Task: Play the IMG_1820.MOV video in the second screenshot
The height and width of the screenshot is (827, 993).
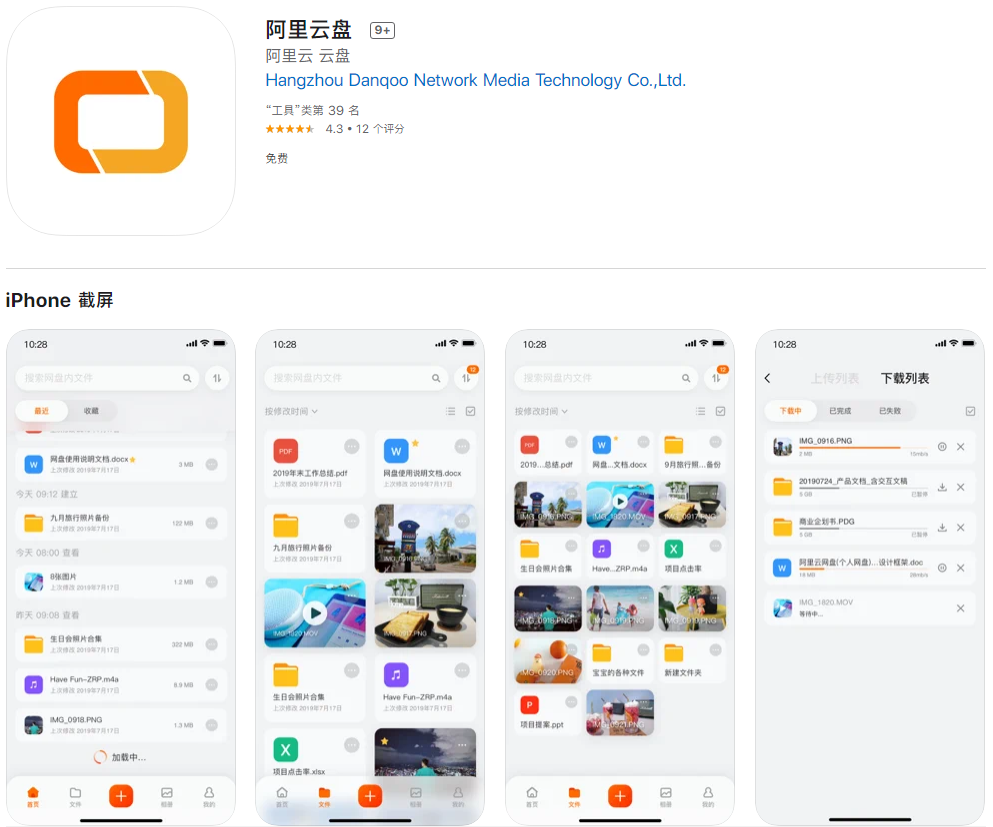Action: point(314,613)
